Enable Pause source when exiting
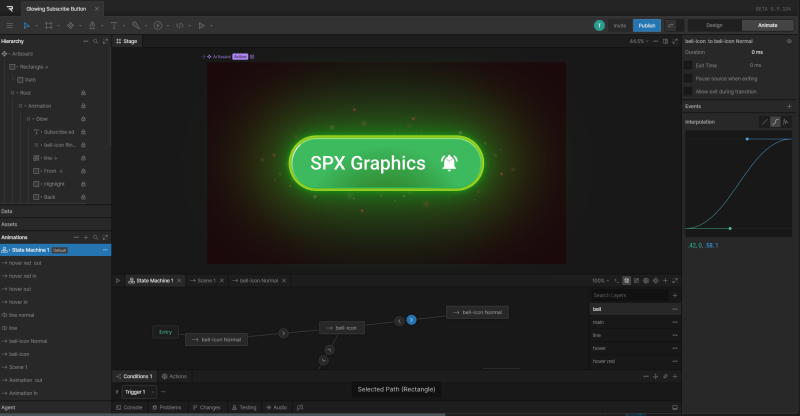This screenshot has height=416, width=800. (688, 78)
